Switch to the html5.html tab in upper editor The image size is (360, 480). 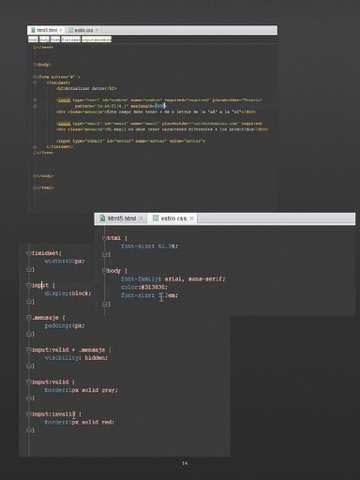(x=46, y=30)
